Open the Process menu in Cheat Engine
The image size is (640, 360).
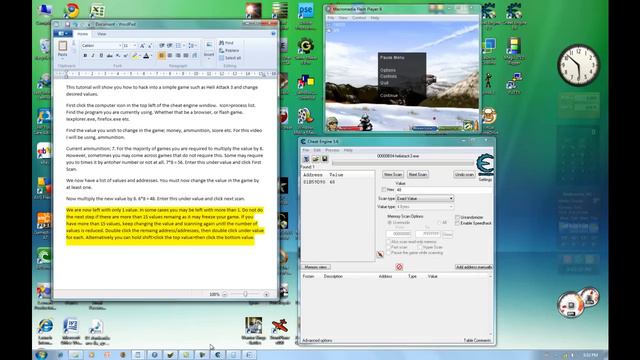[332, 150]
